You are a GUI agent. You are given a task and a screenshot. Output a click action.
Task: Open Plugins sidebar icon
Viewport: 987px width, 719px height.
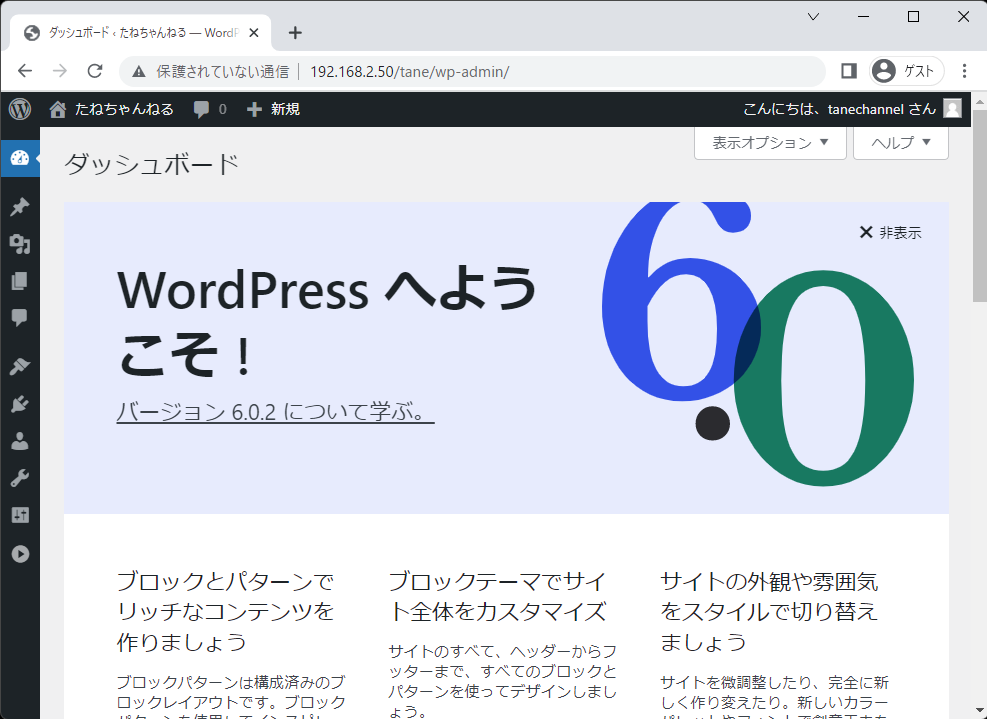pyautogui.click(x=20, y=404)
